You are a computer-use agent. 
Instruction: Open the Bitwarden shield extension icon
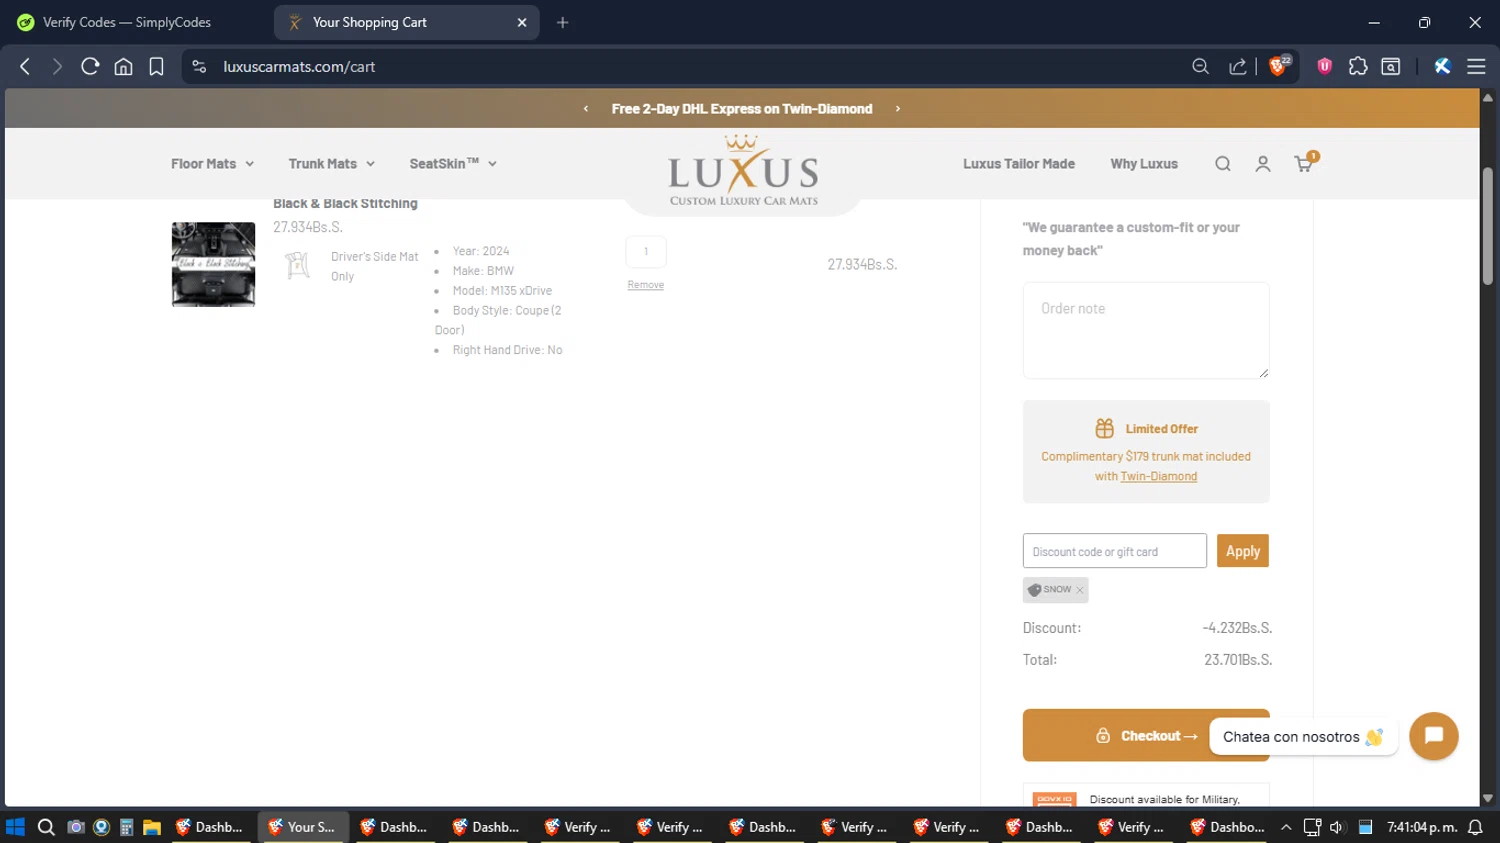[1325, 67]
